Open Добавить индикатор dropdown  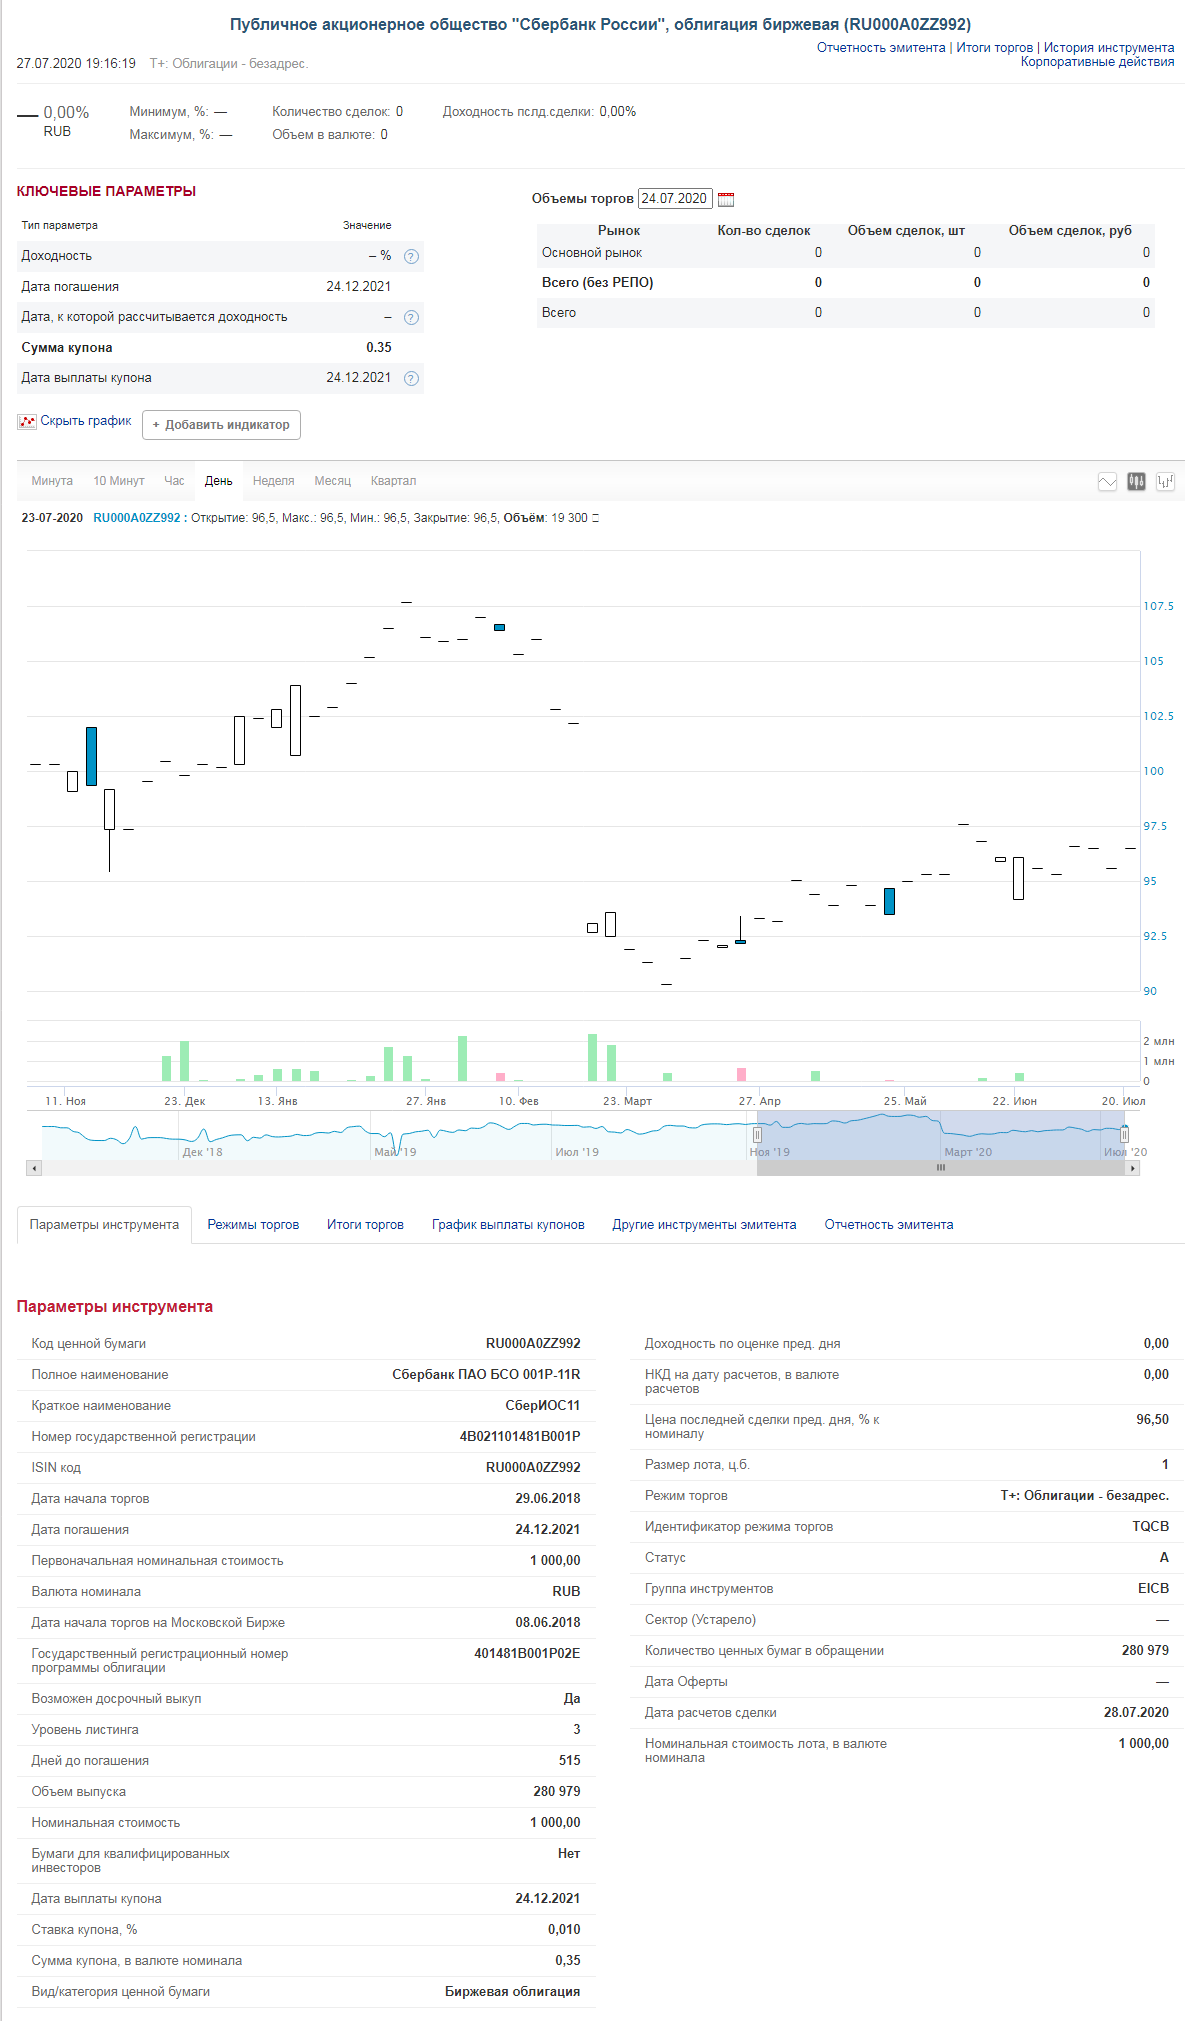coord(221,425)
